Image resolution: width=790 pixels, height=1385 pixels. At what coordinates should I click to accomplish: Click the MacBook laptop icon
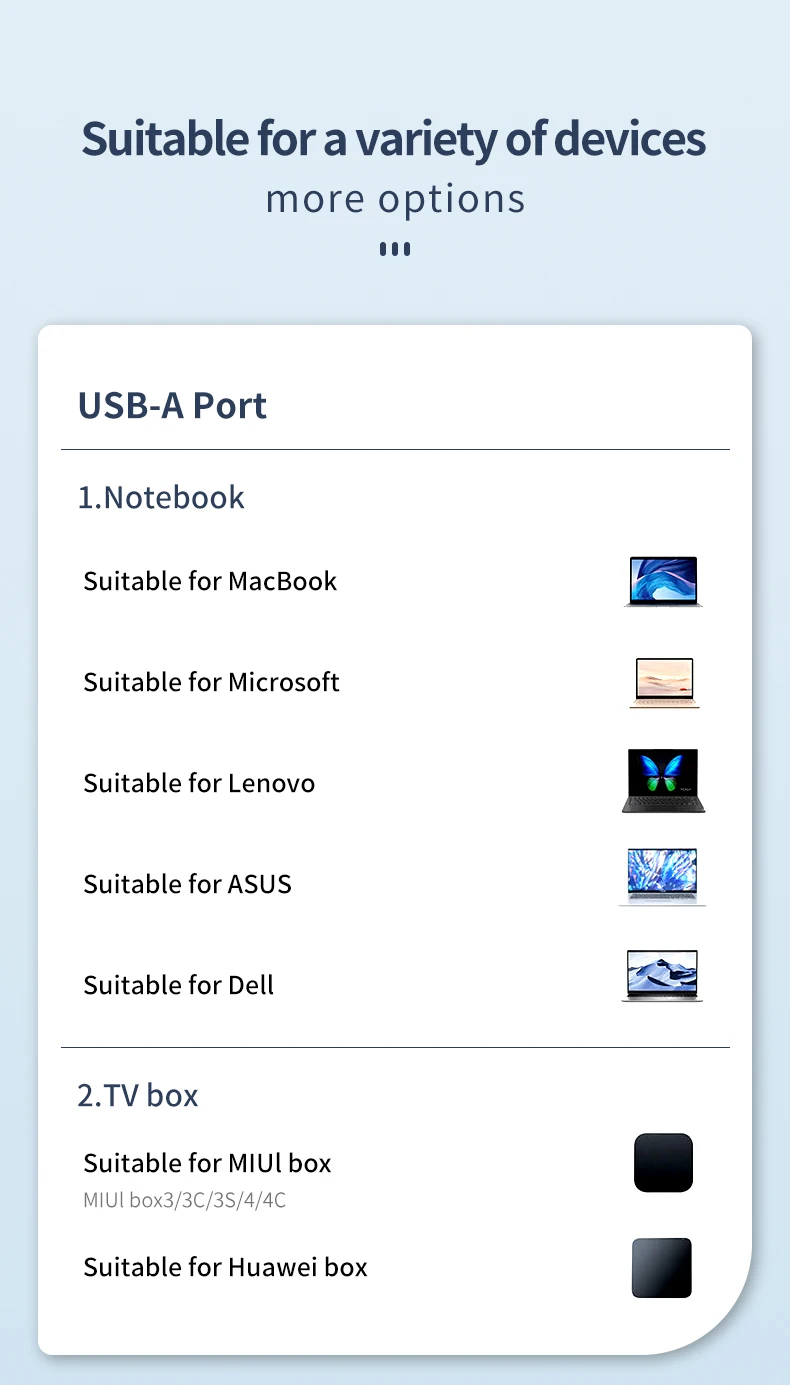click(x=663, y=581)
